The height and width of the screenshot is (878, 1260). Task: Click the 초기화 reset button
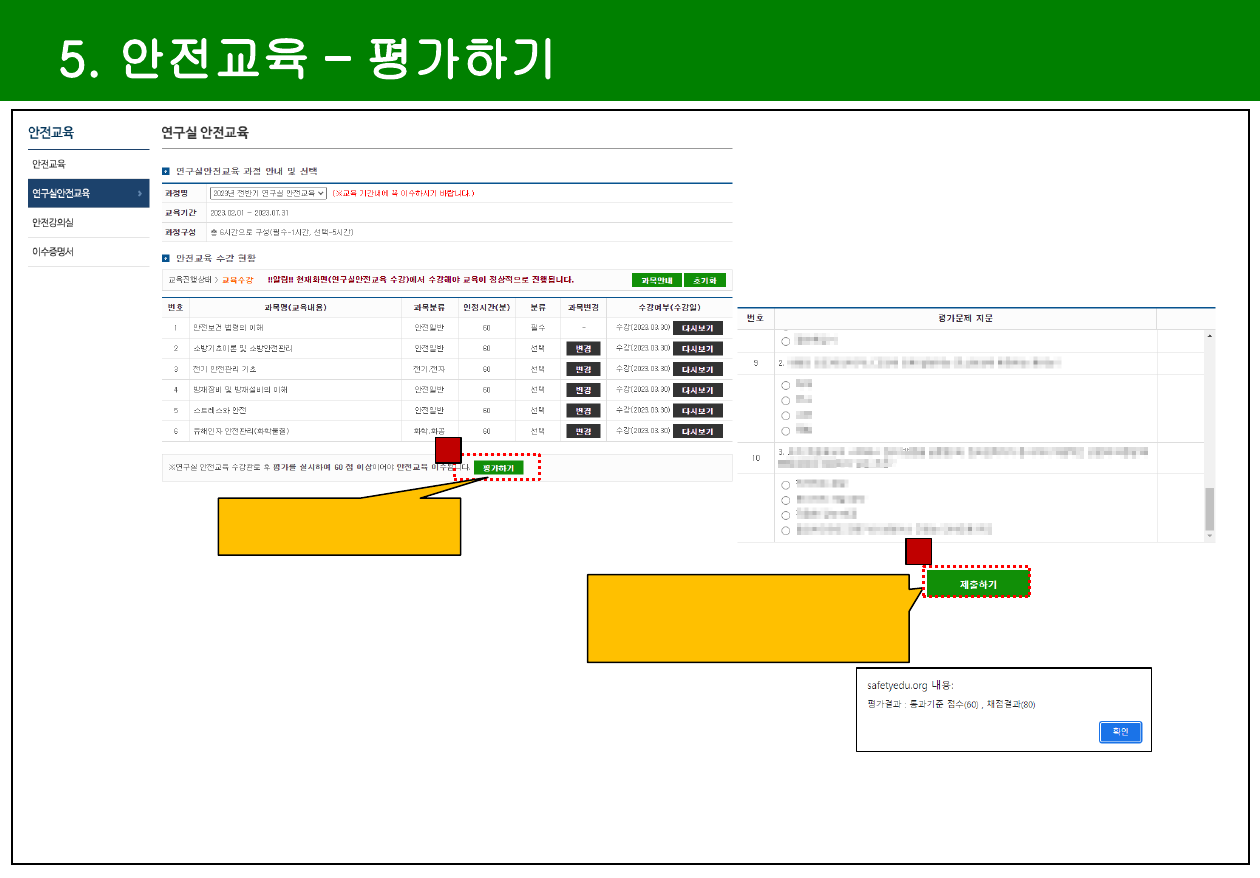tap(704, 281)
